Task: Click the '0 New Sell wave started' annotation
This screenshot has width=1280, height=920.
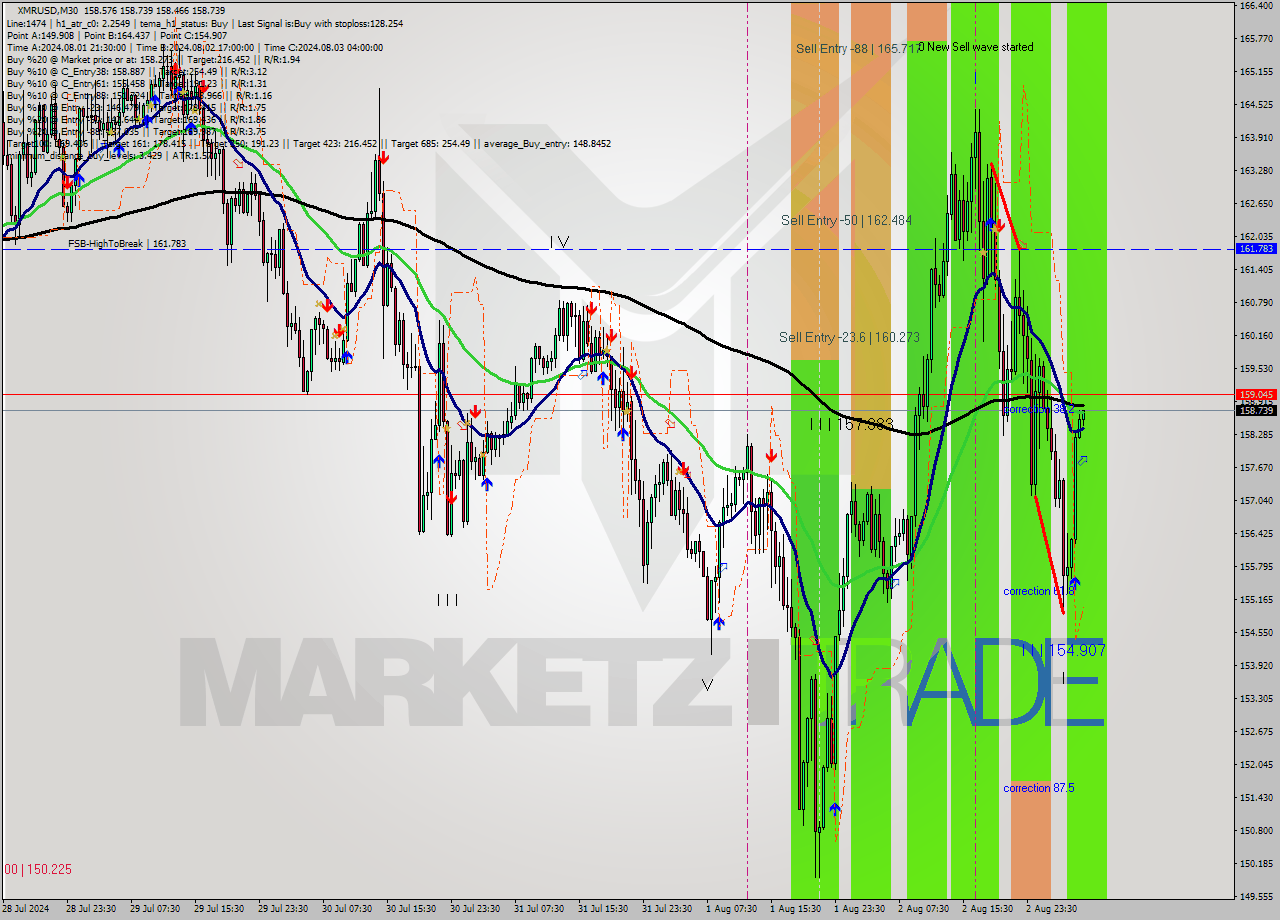Action: pyautogui.click(x=976, y=47)
